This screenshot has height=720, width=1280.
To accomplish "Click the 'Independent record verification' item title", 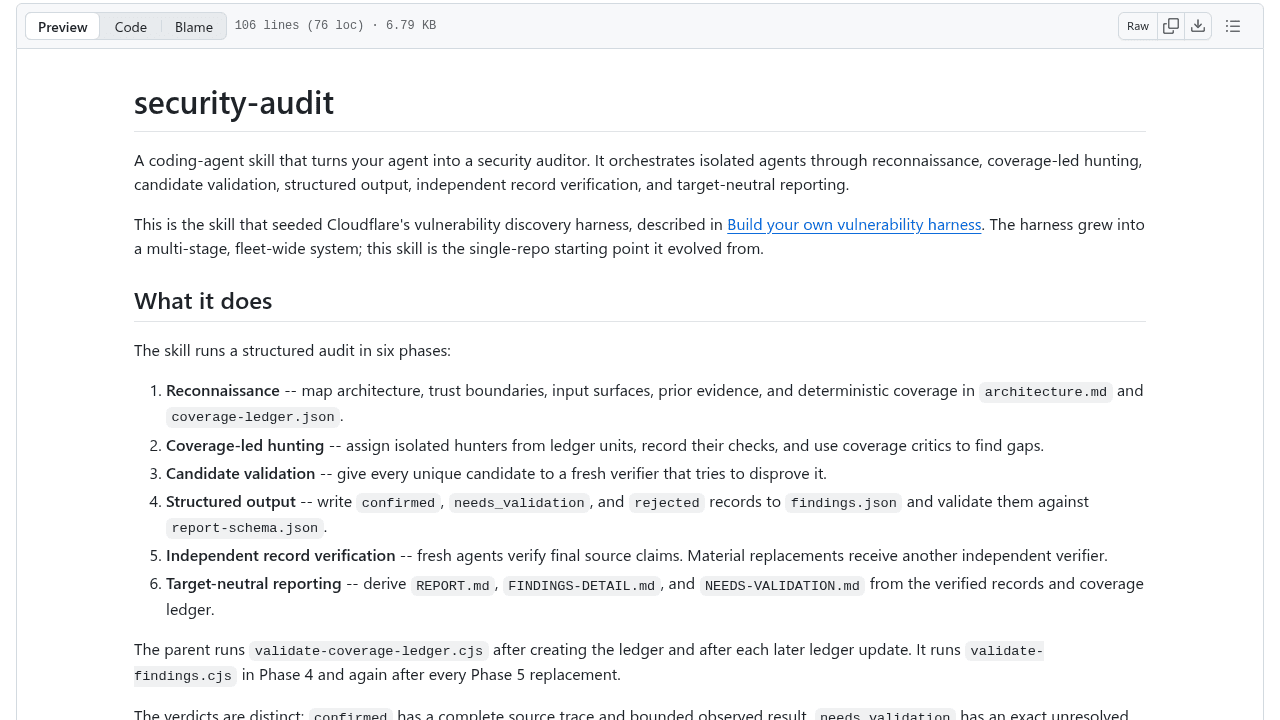I will (x=281, y=555).
